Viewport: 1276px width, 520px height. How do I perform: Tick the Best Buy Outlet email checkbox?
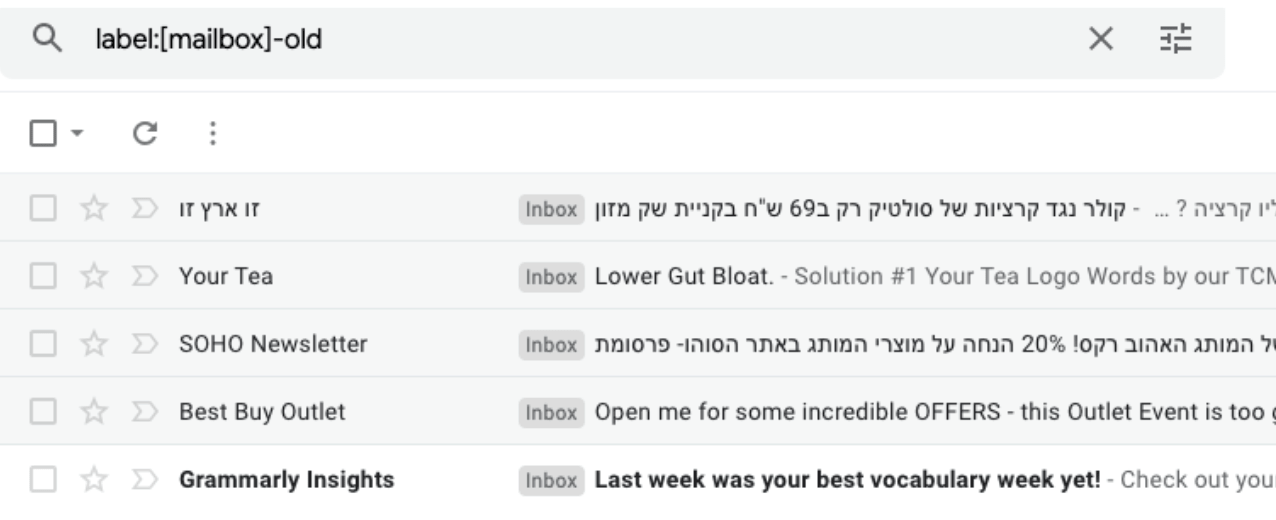point(43,413)
